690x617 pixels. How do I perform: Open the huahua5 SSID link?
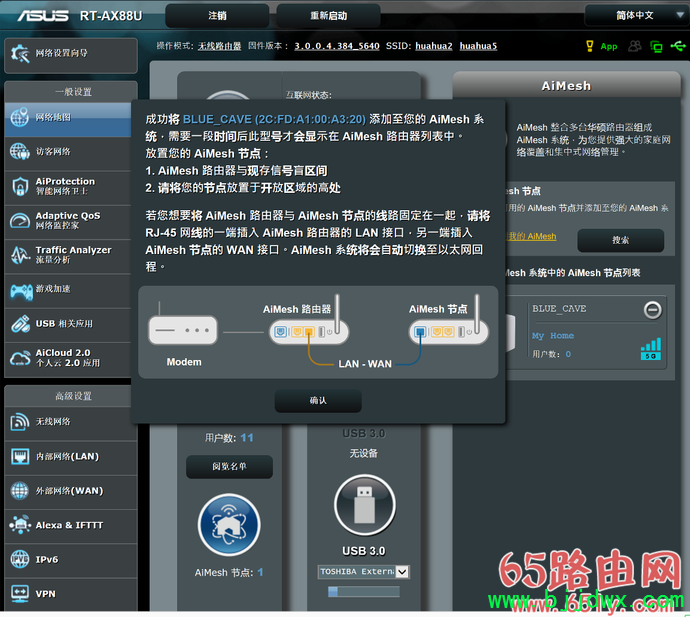tap(478, 46)
